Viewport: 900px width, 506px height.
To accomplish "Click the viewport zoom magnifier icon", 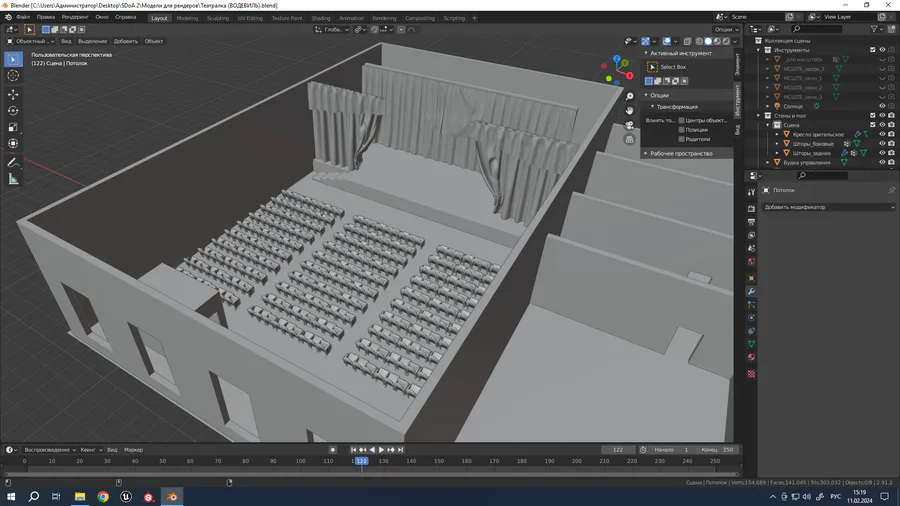I will pos(630,96).
